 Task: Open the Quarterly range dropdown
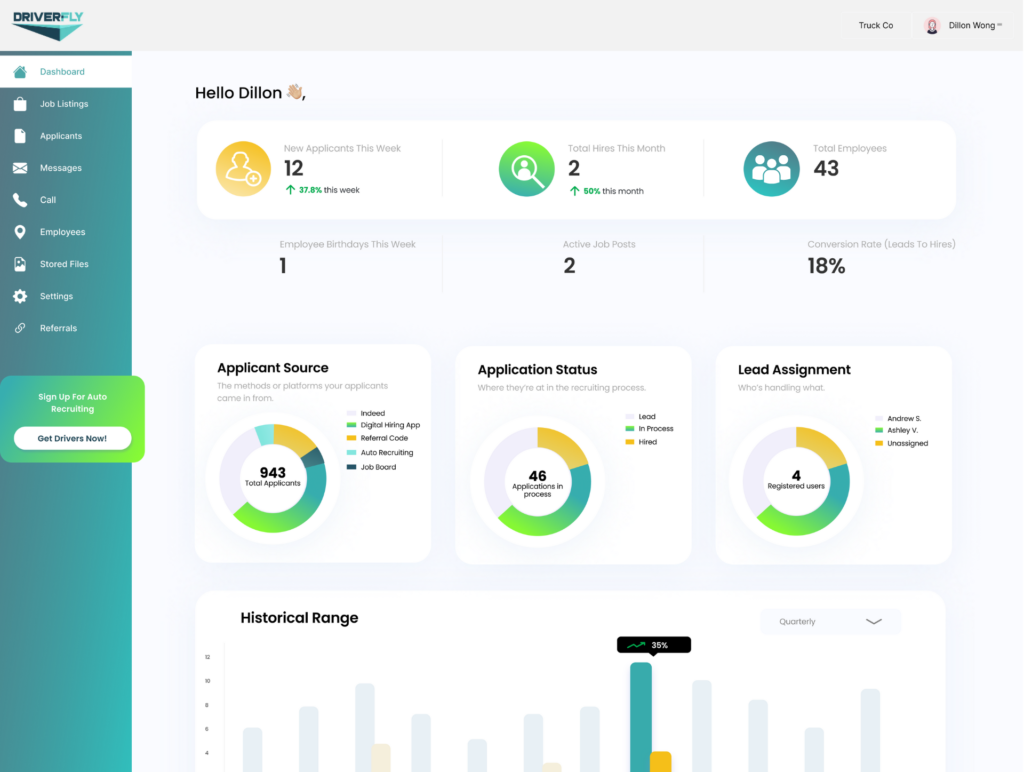(830, 621)
